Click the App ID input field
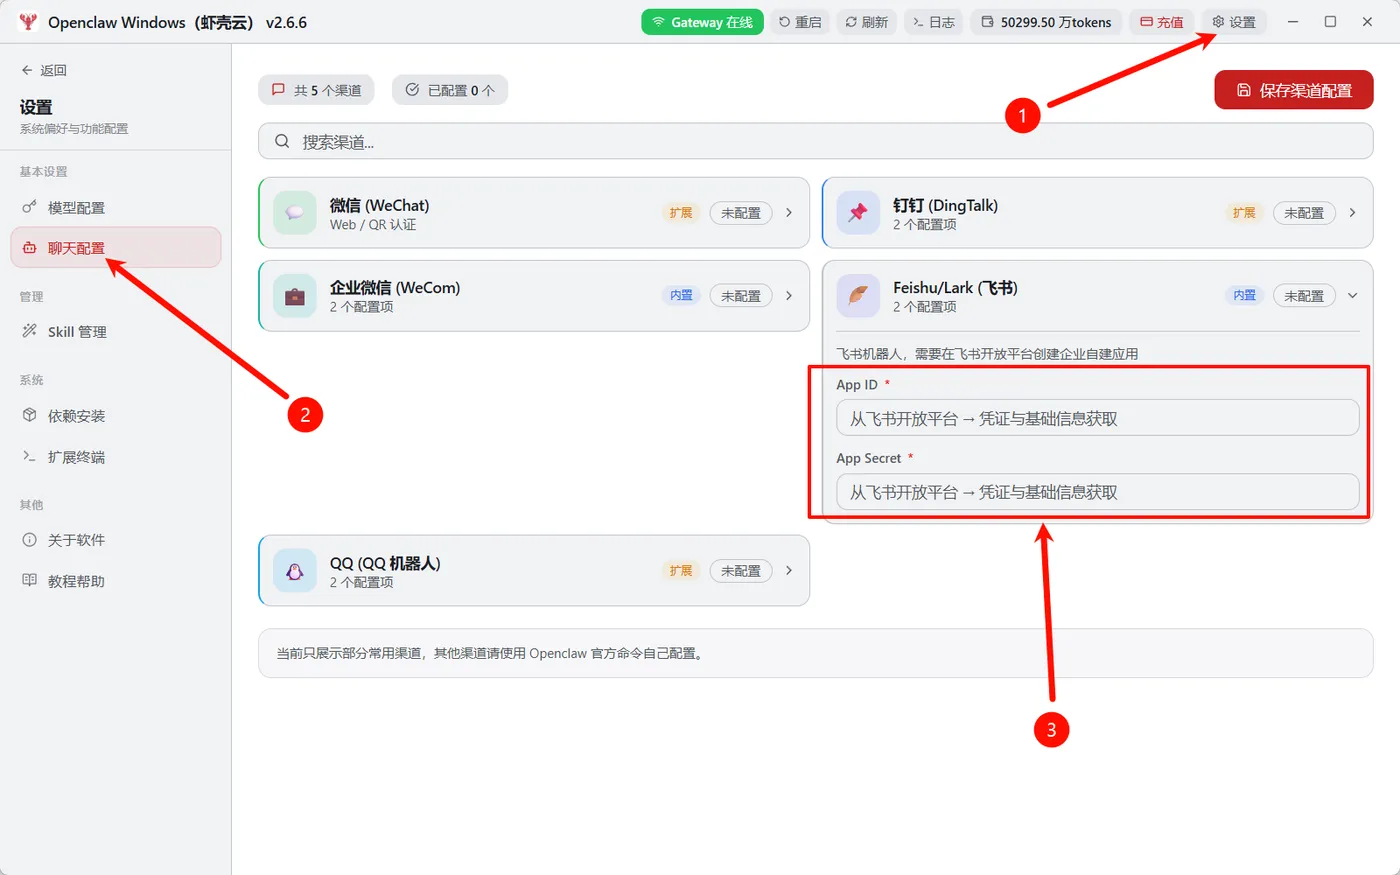Viewport: 1400px width, 875px height. tap(1098, 418)
